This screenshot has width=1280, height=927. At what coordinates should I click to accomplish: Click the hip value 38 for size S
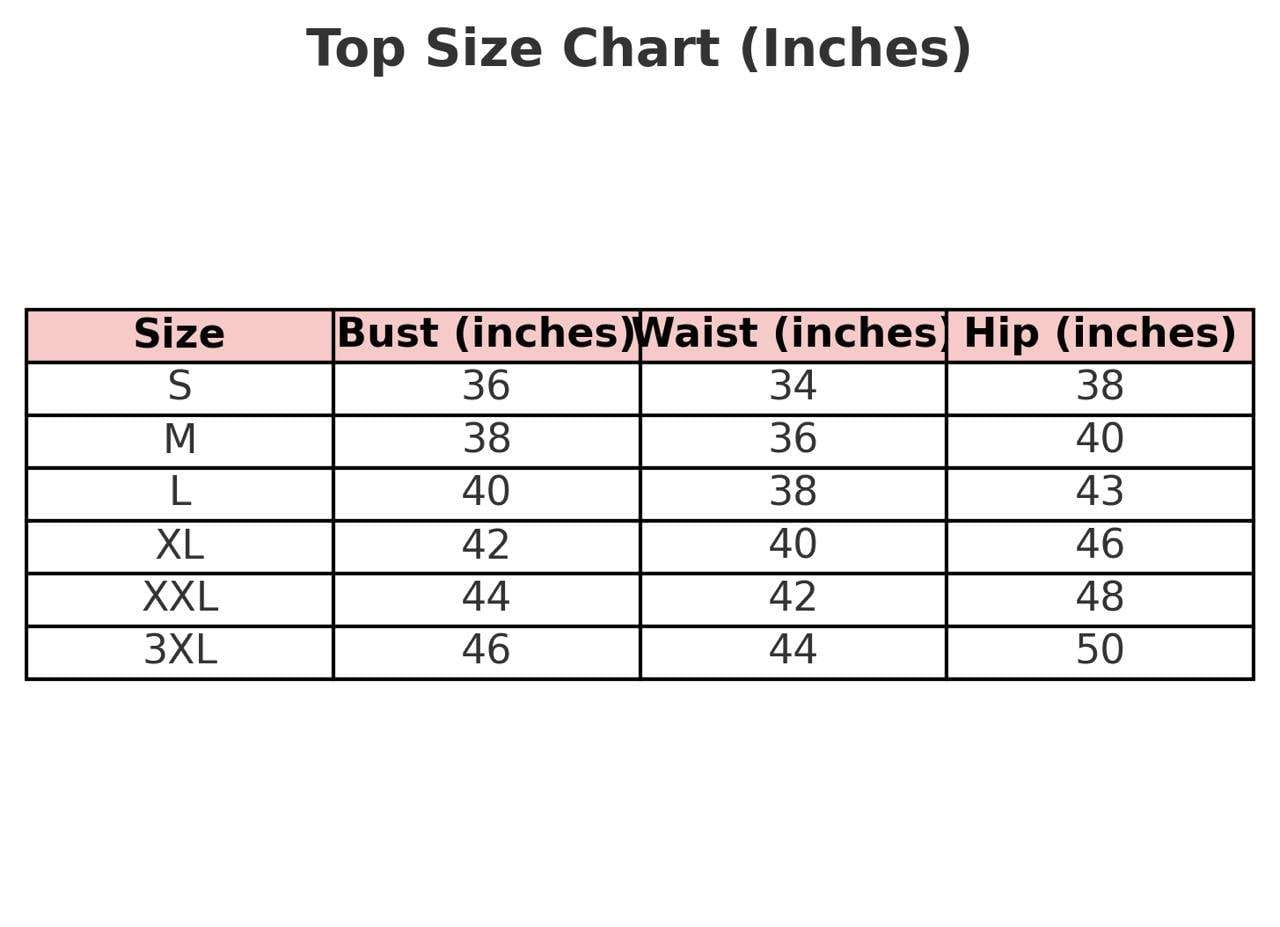(x=1099, y=387)
